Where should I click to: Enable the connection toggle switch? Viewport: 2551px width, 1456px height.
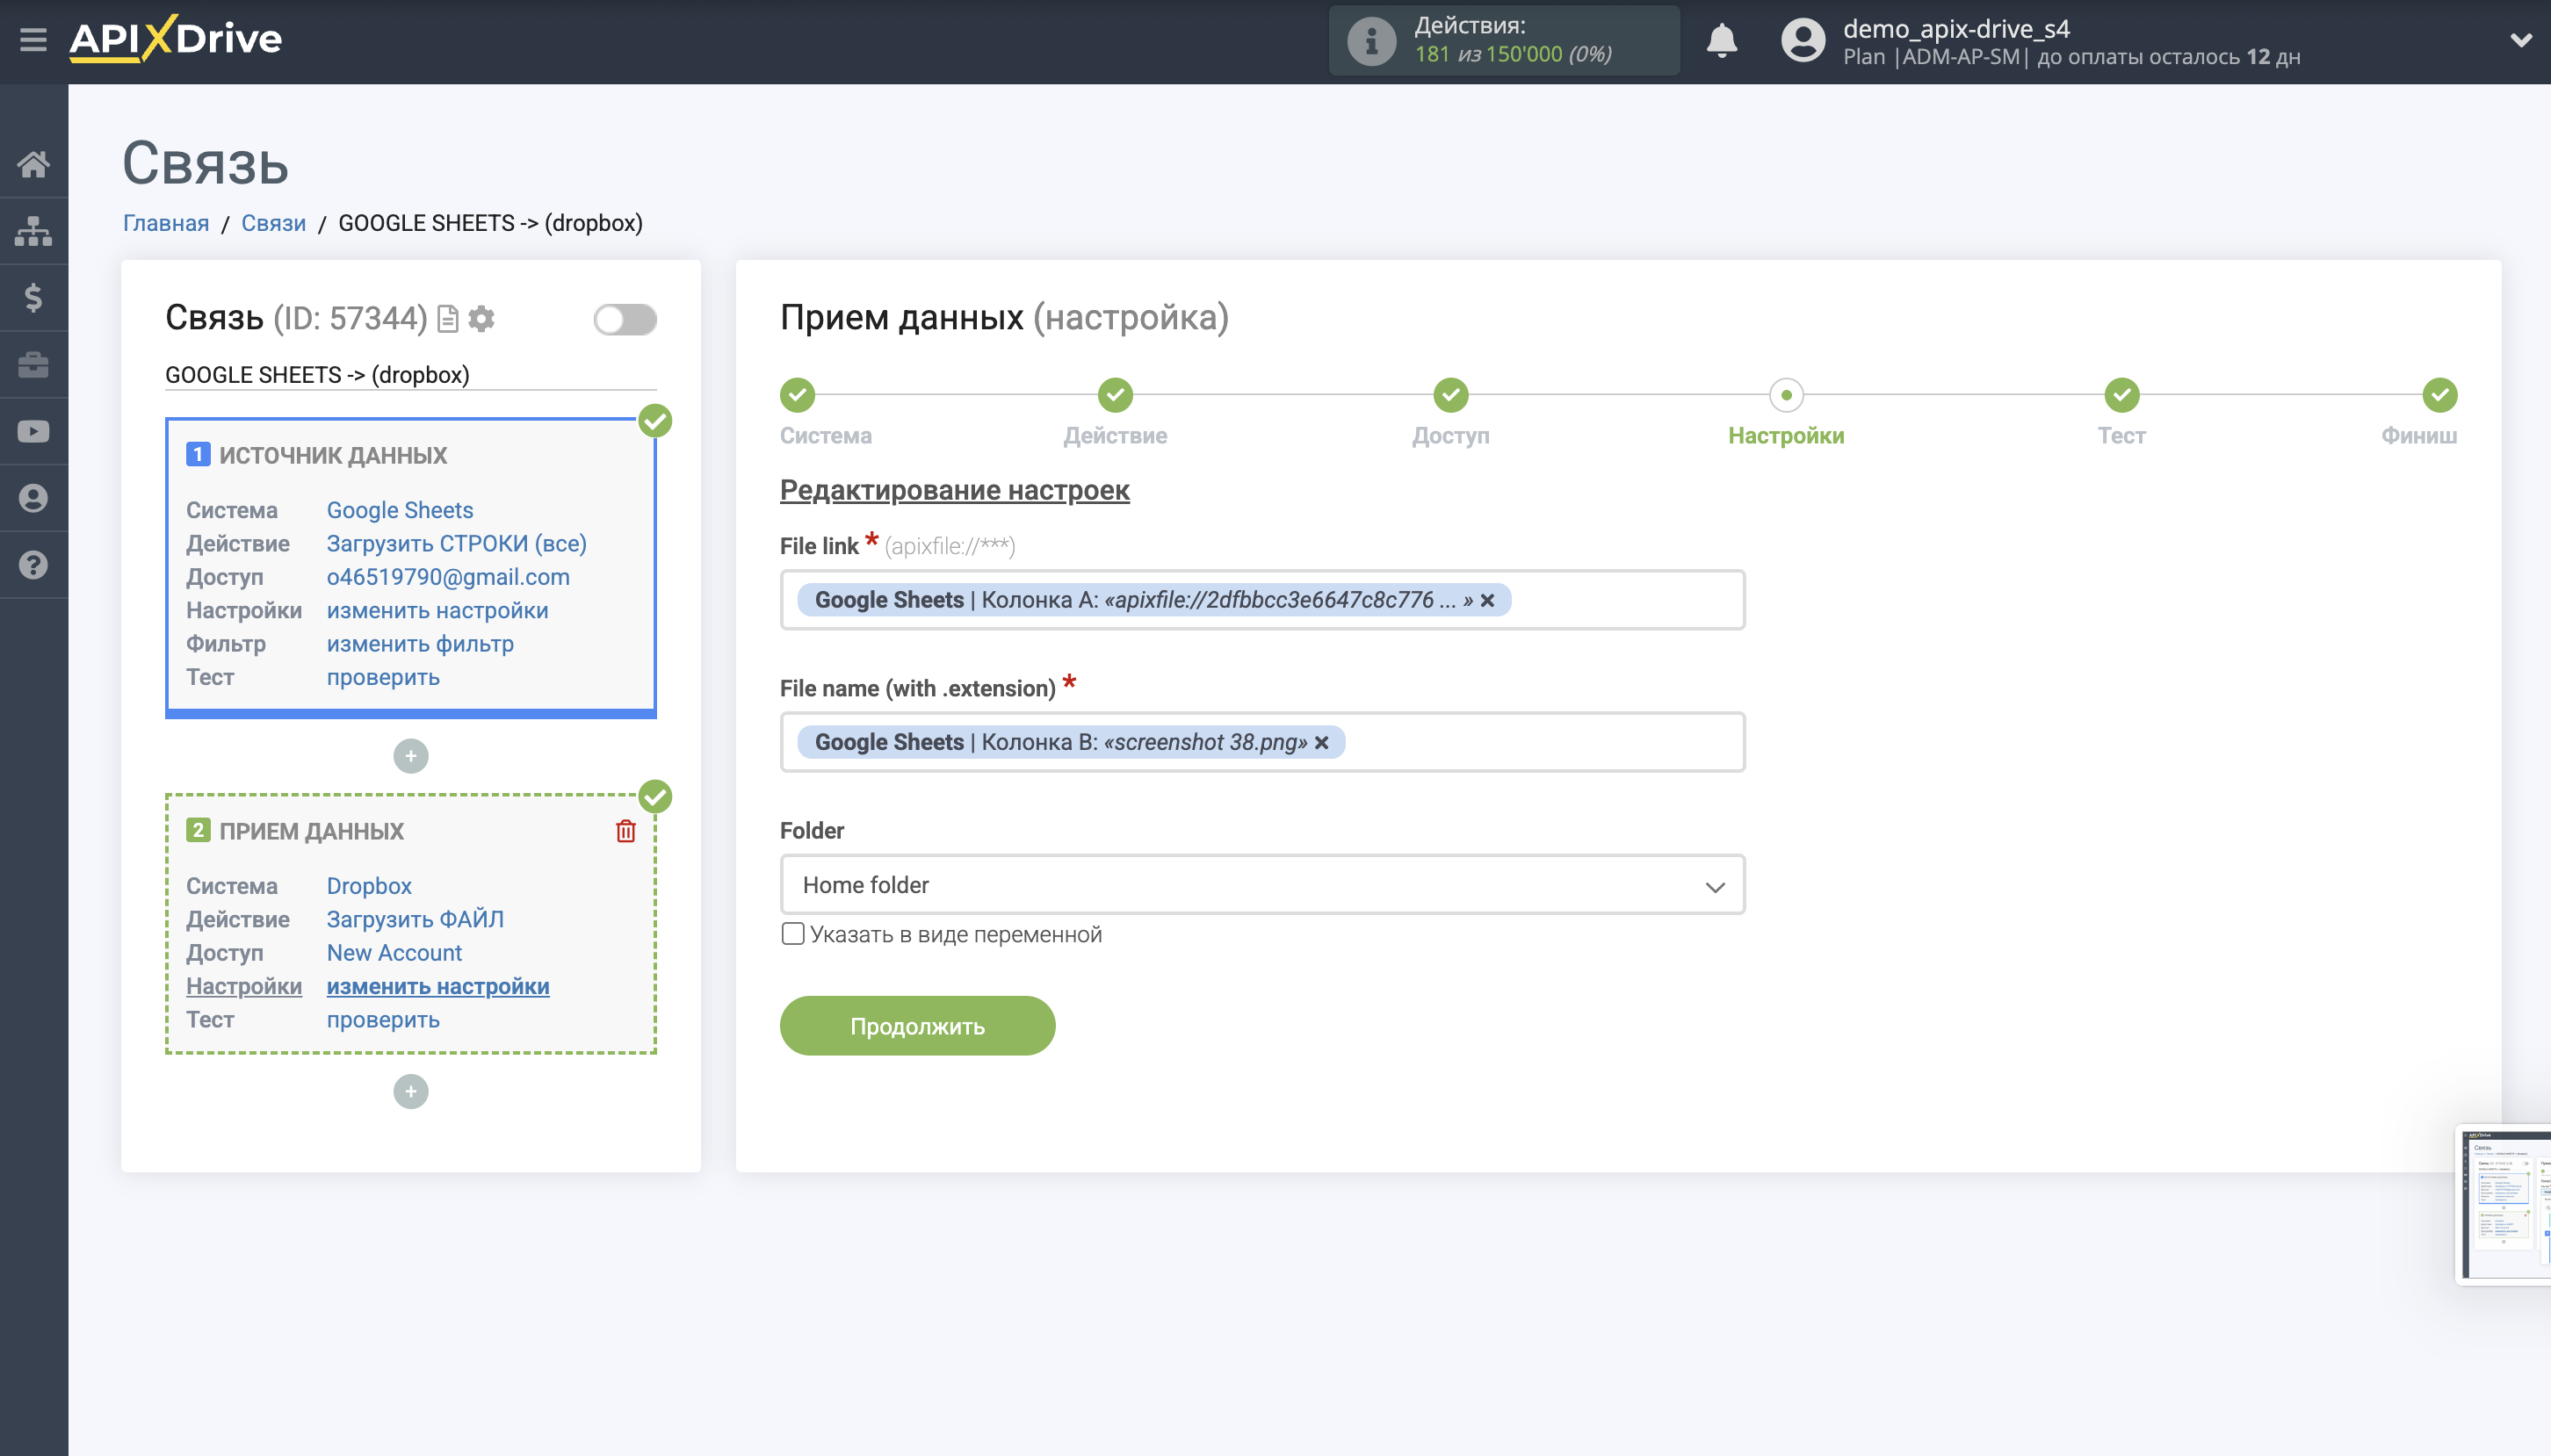625,318
